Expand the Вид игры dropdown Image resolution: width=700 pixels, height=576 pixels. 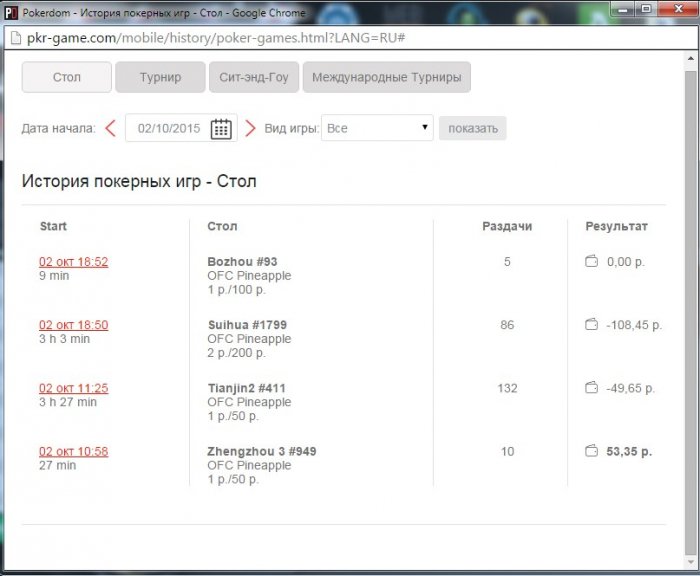tap(377, 128)
